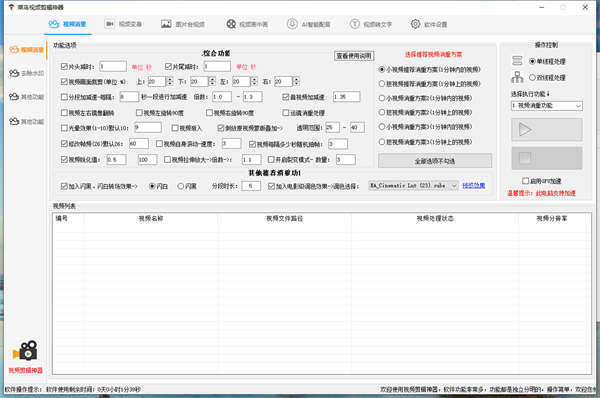600x398 pixels.
Task: Open the Cinematic LUT cube dropdown
Action: click(x=413, y=186)
